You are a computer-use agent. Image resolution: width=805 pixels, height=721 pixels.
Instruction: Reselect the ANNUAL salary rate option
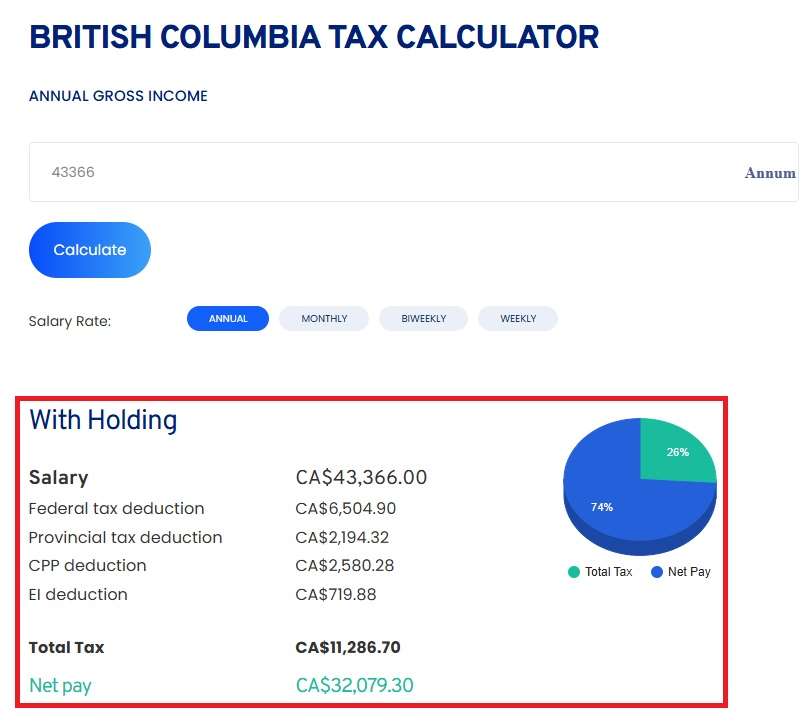tap(228, 318)
